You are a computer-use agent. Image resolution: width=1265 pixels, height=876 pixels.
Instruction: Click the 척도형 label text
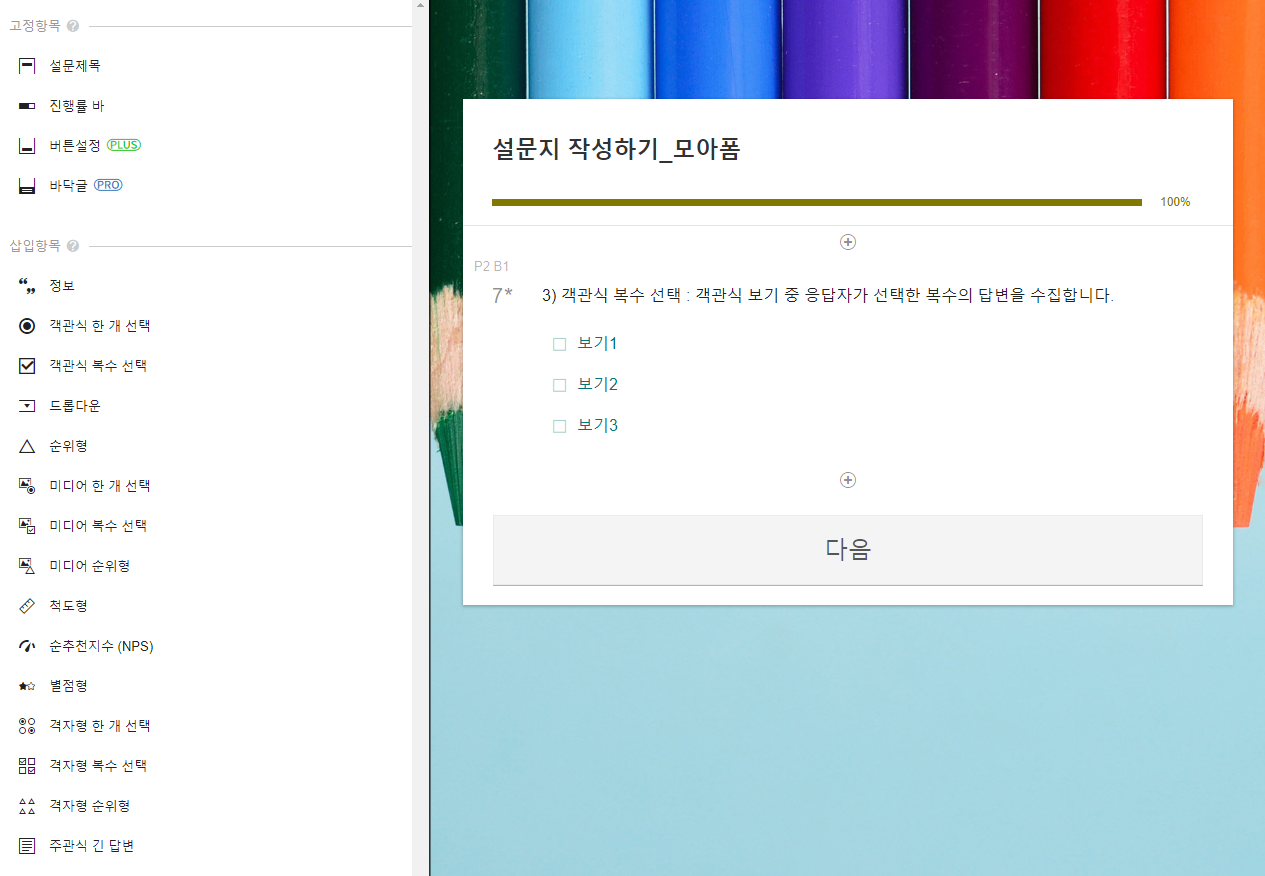69,606
